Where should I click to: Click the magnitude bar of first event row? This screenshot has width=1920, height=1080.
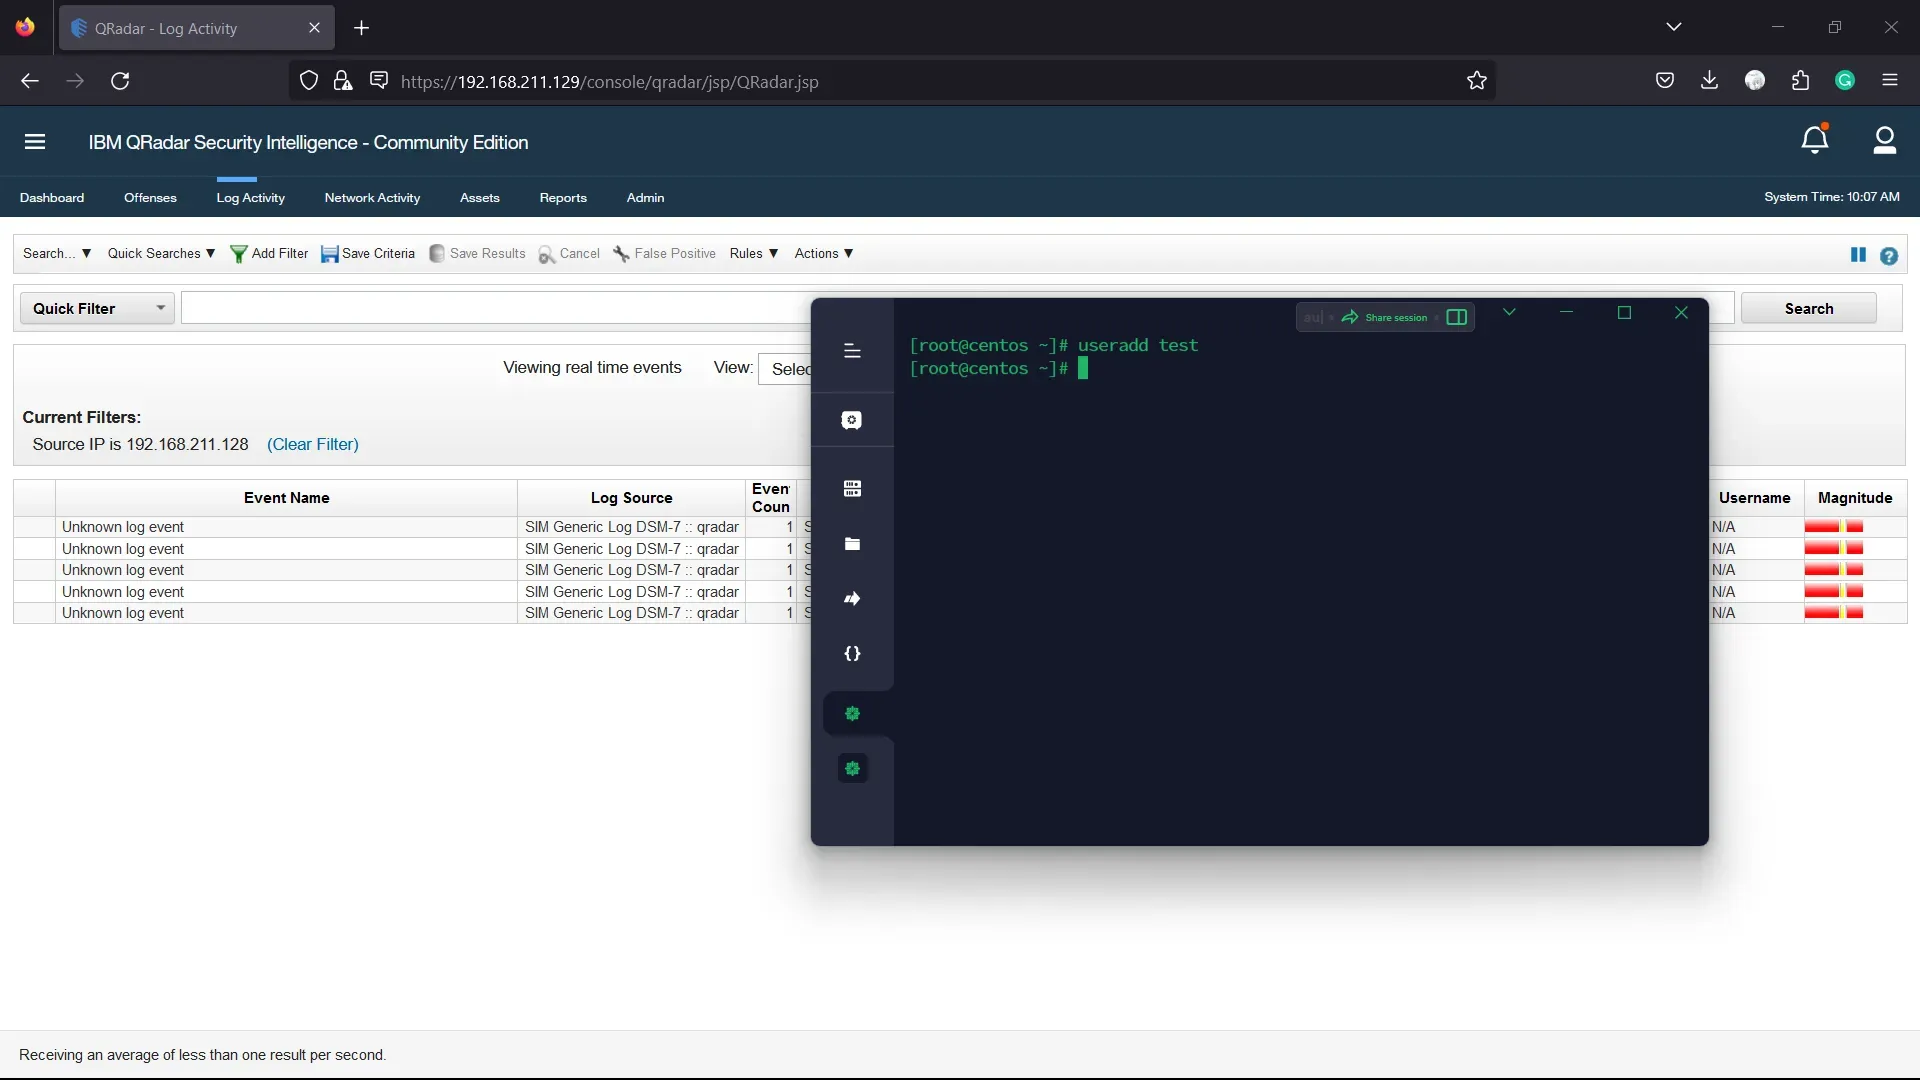pos(1833,527)
